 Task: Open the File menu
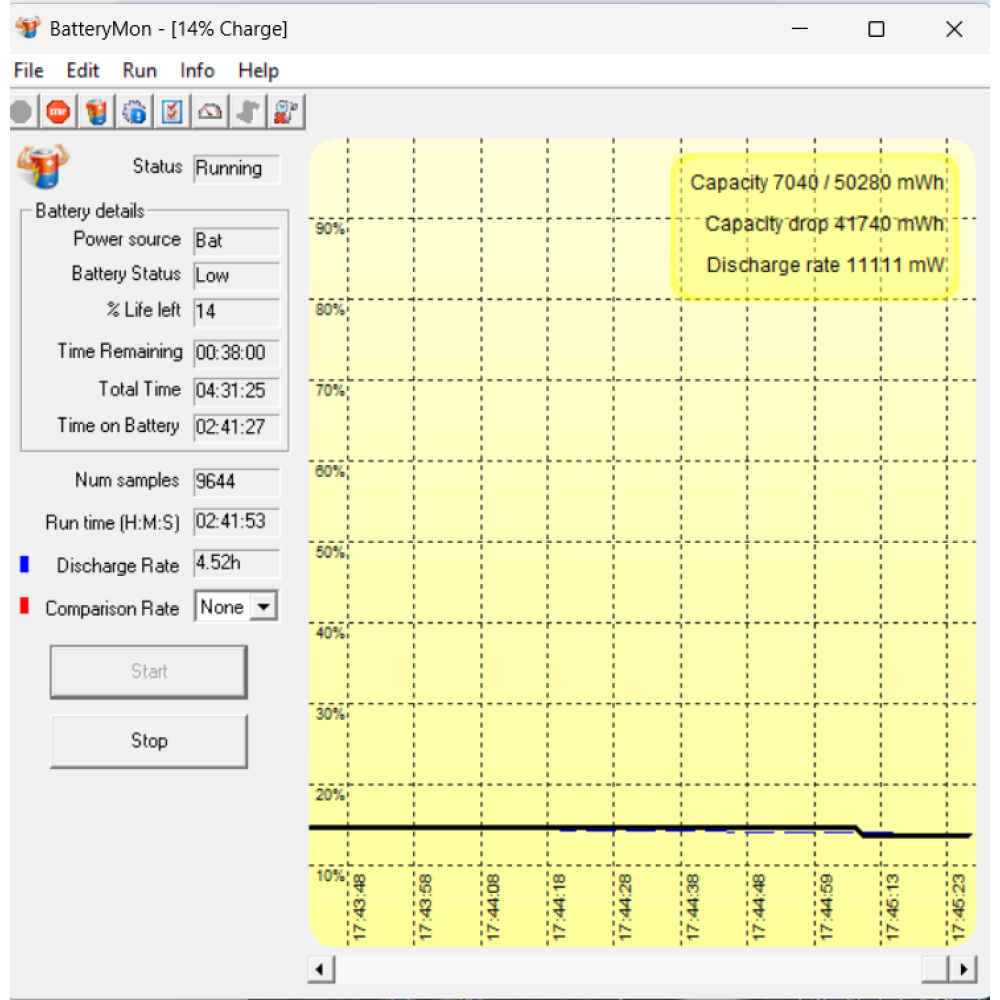[x=28, y=70]
